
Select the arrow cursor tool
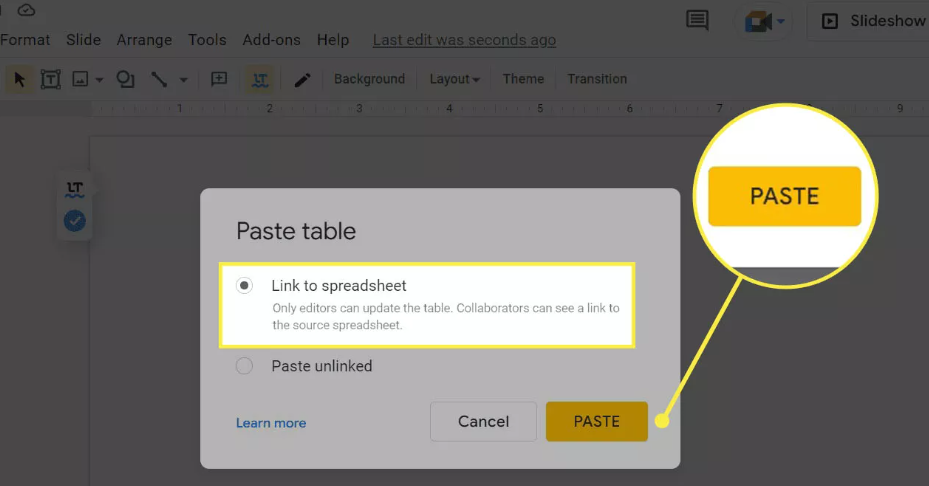pos(19,79)
